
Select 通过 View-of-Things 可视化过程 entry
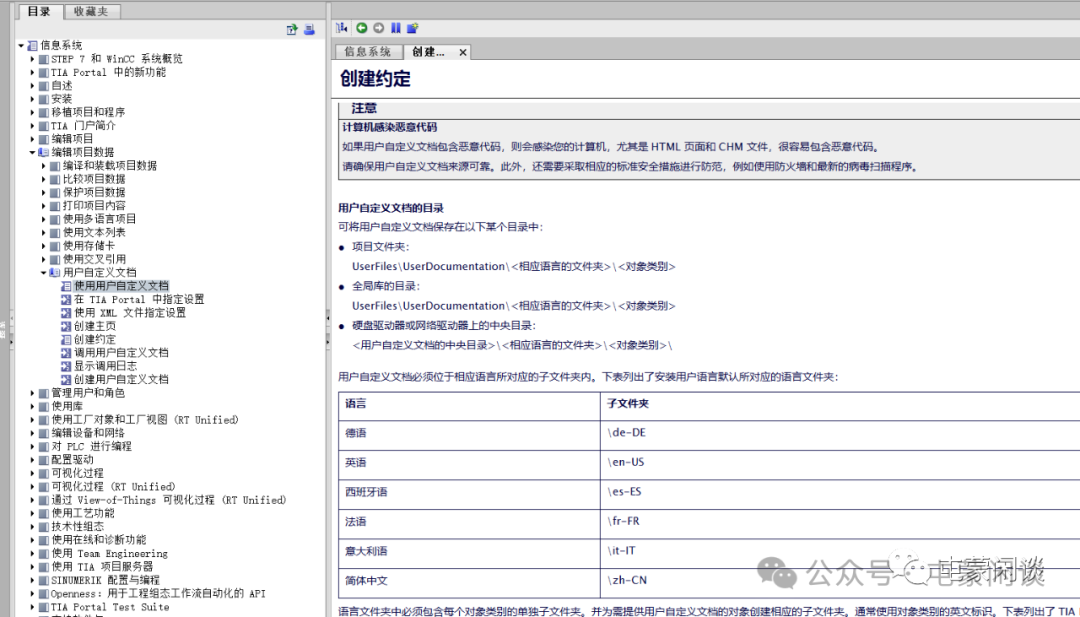(169, 500)
